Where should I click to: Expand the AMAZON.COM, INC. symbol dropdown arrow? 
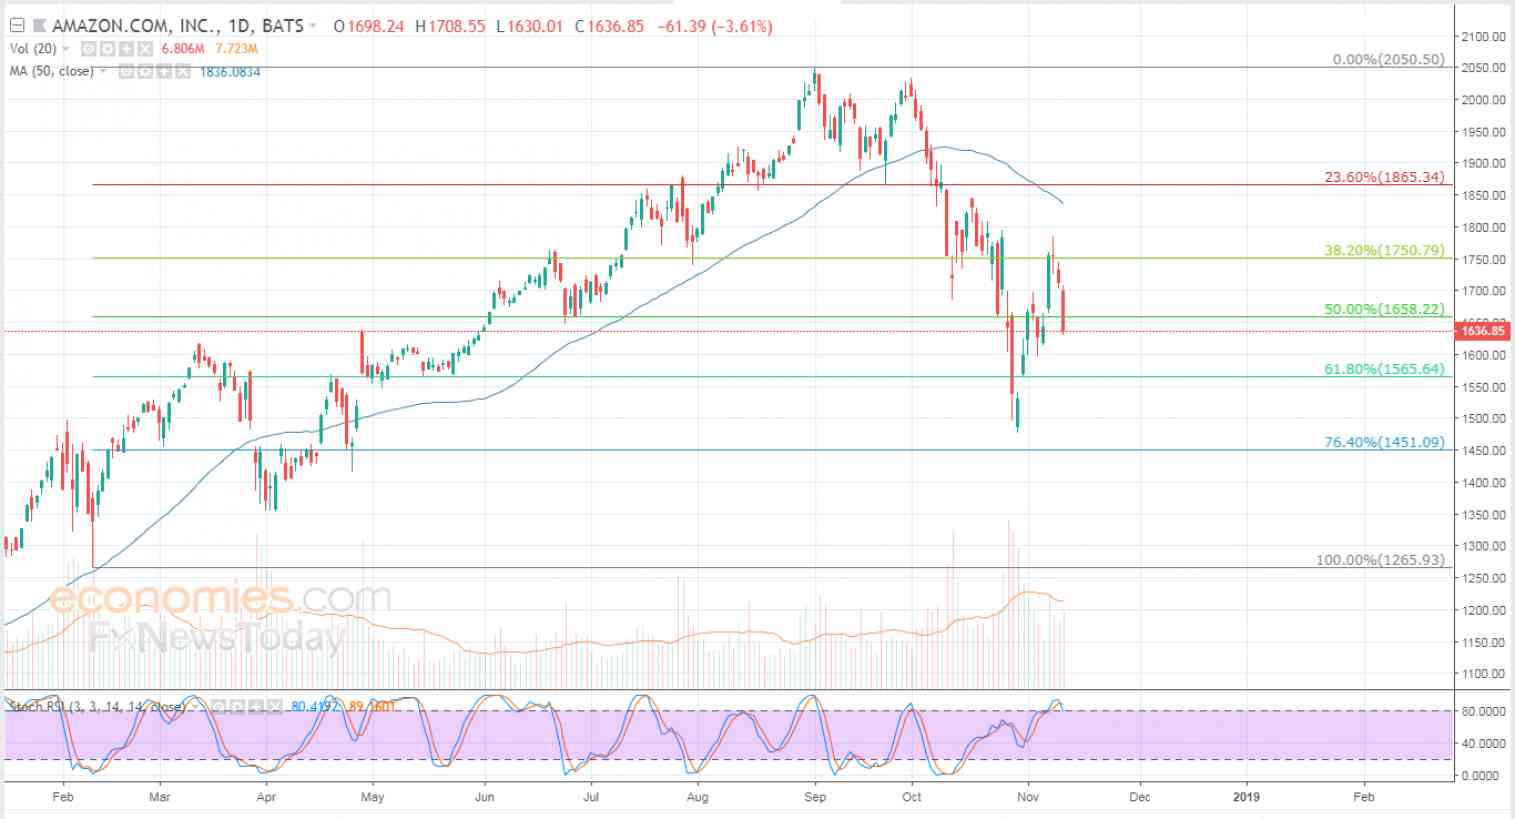(x=312, y=26)
